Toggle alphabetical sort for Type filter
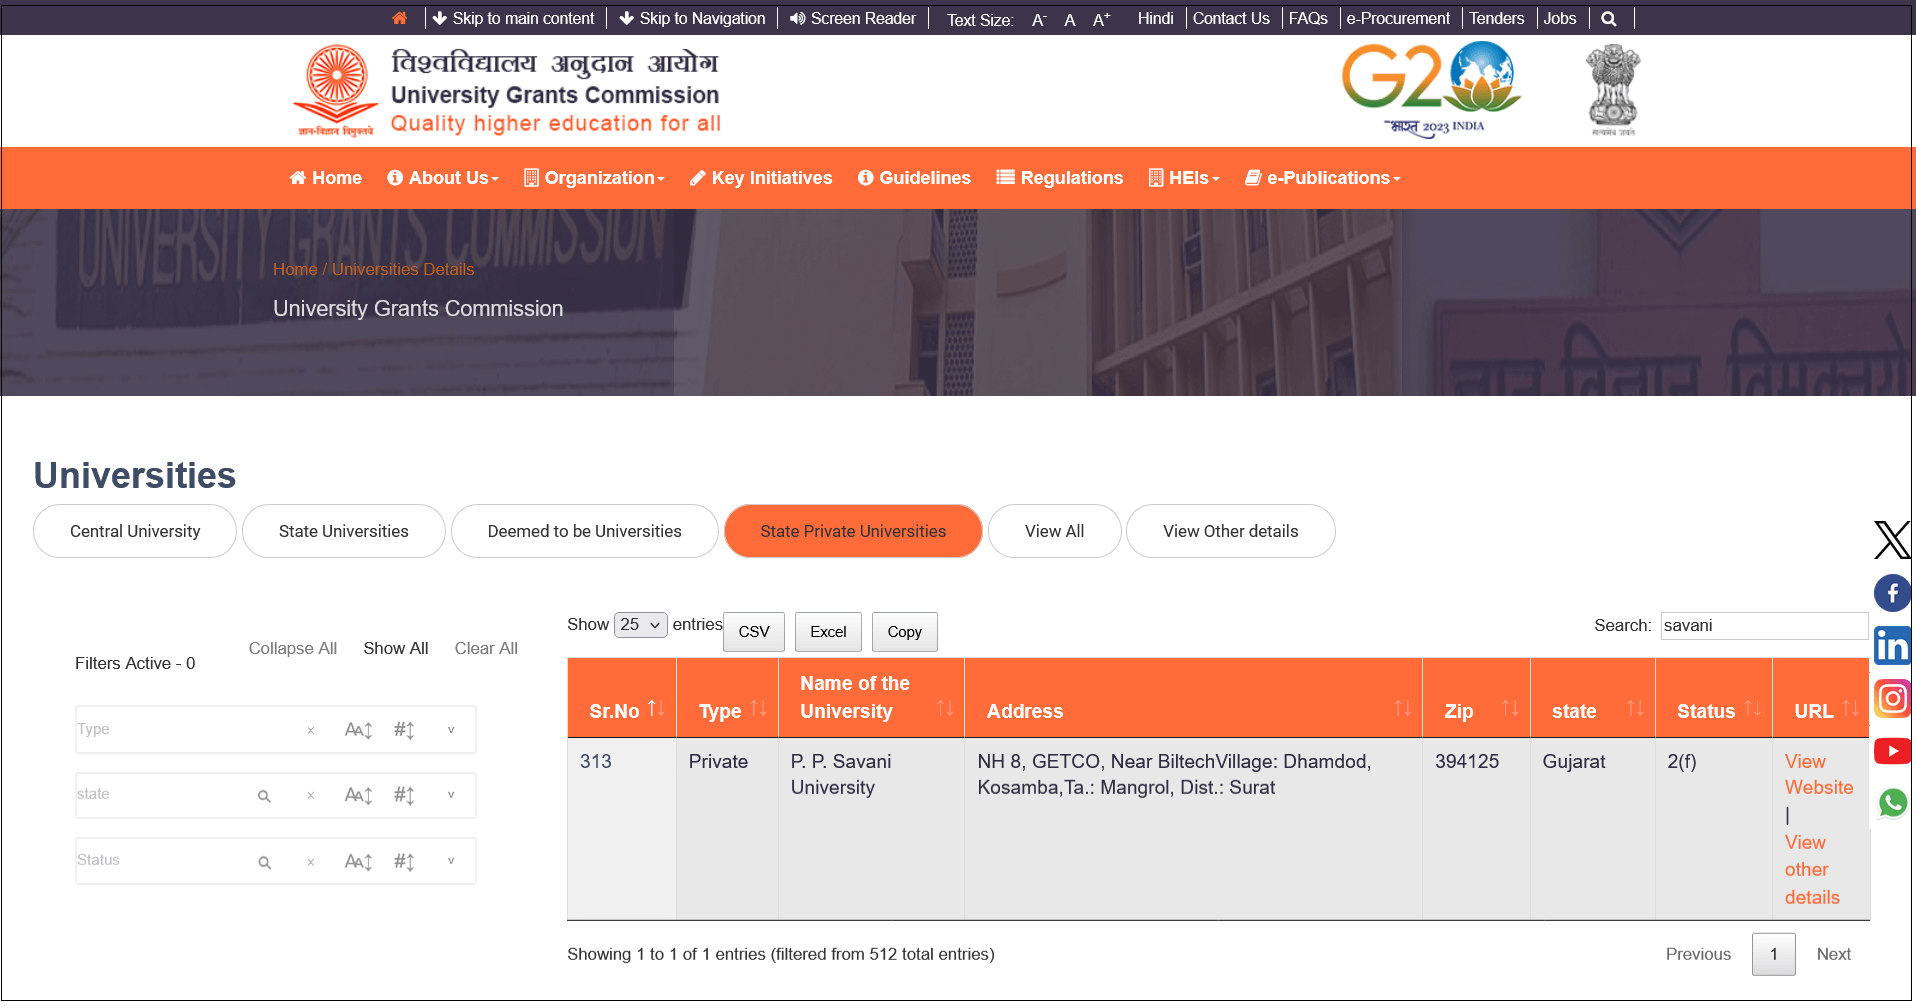The width and height of the screenshot is (1916, 1007). (x=358, y=730)
